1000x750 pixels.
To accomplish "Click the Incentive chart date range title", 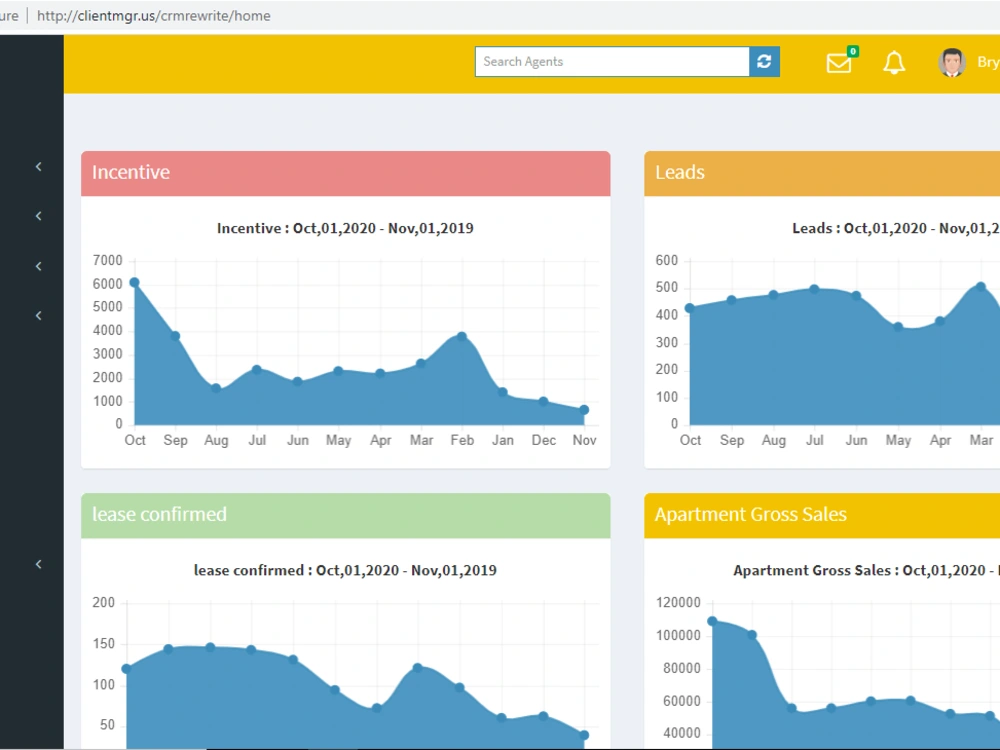I will tap(345, 228).
